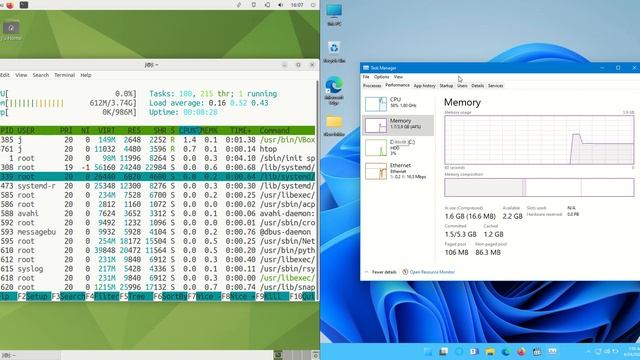Open the View menu in the terminal

pyautogui.click(x=21, y=75)
